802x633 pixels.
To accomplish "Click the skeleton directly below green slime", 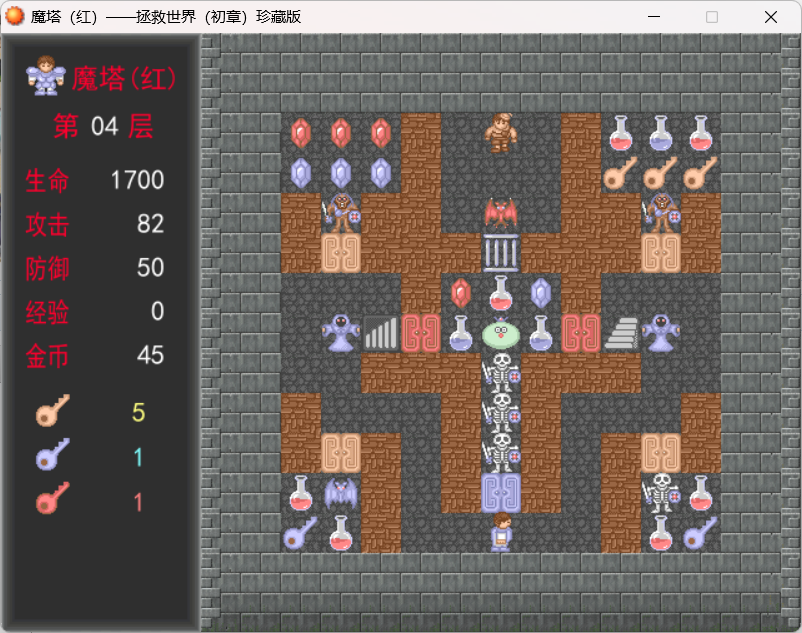I will pos(501,373).
